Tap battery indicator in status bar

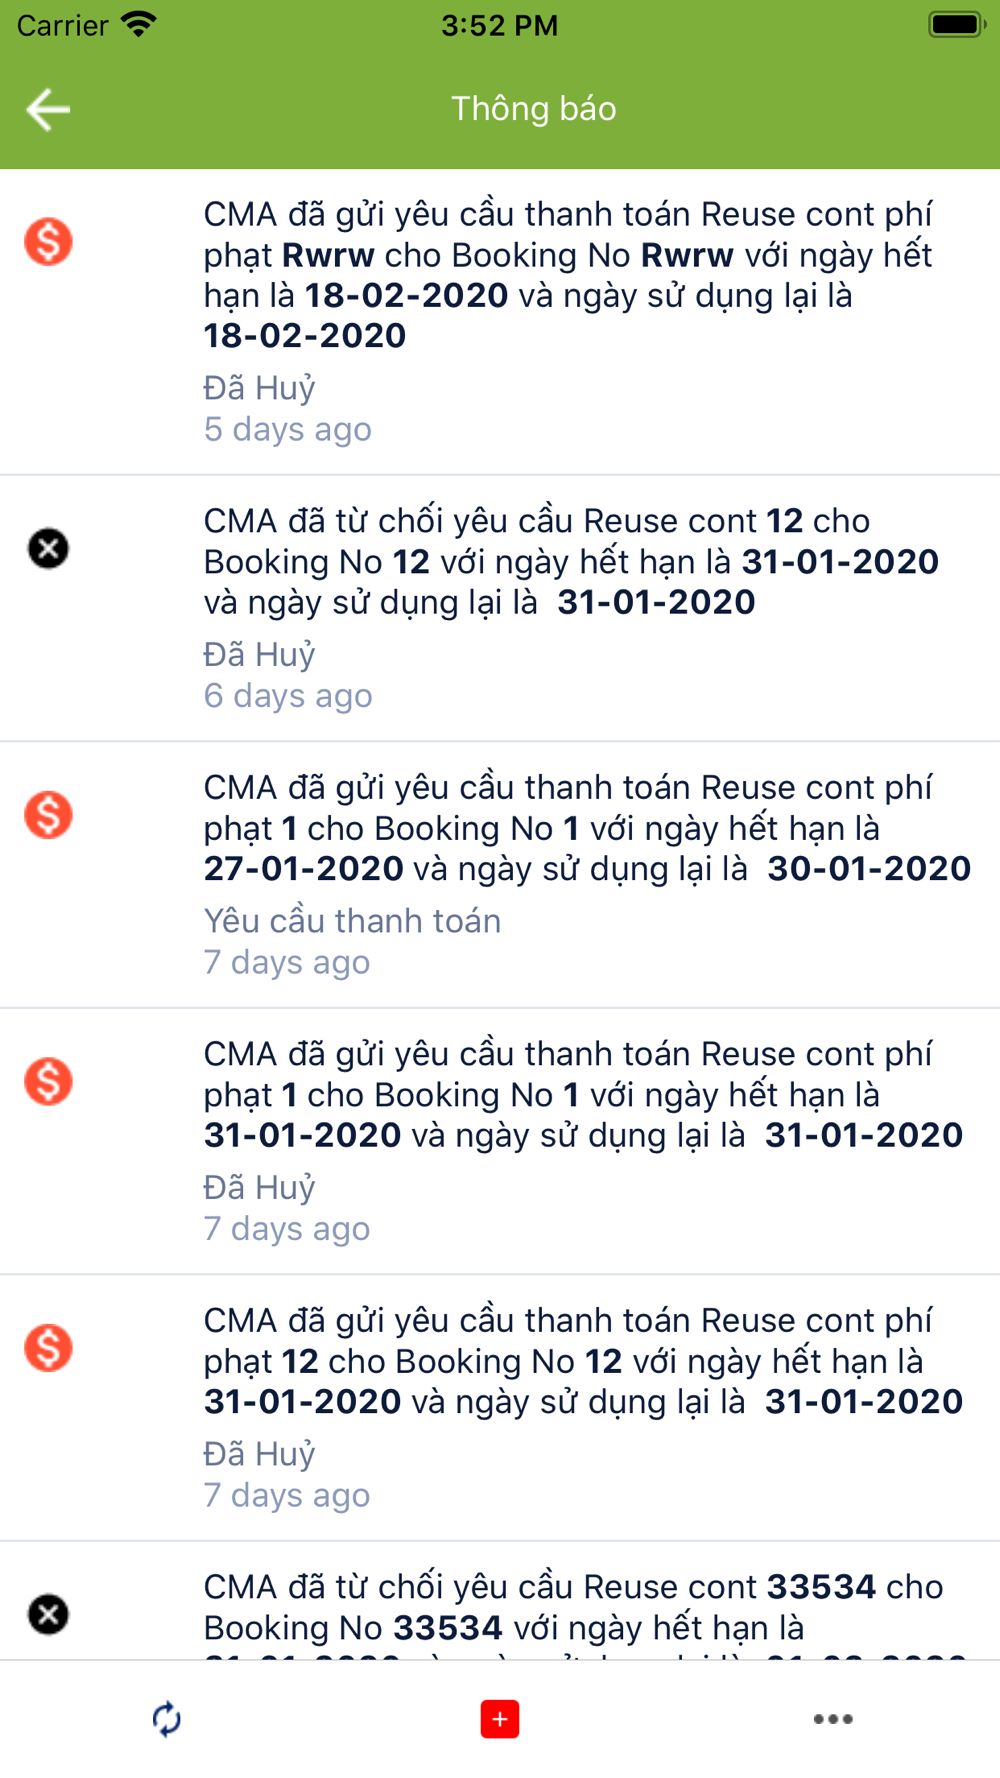tap(957, 24)
